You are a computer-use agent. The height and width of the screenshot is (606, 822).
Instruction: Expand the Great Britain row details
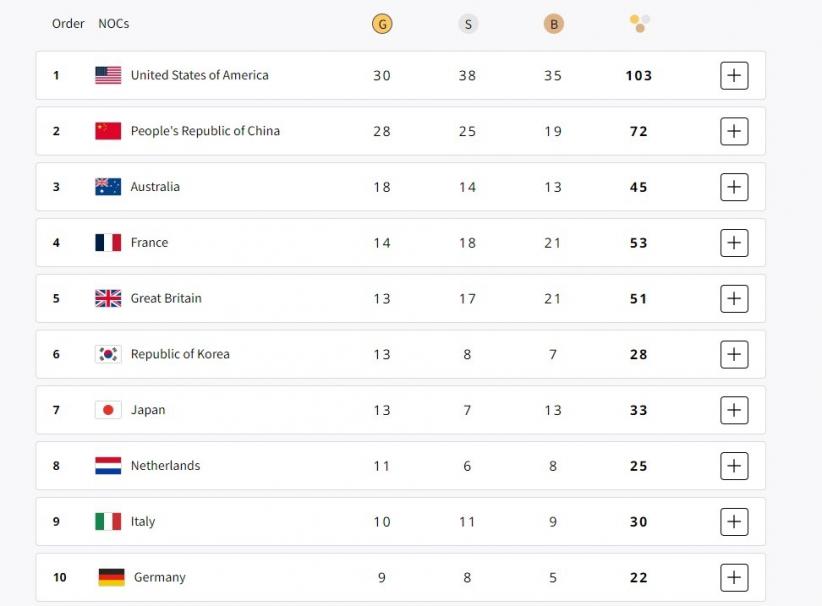pyautogui.click(x=734, y=298)
